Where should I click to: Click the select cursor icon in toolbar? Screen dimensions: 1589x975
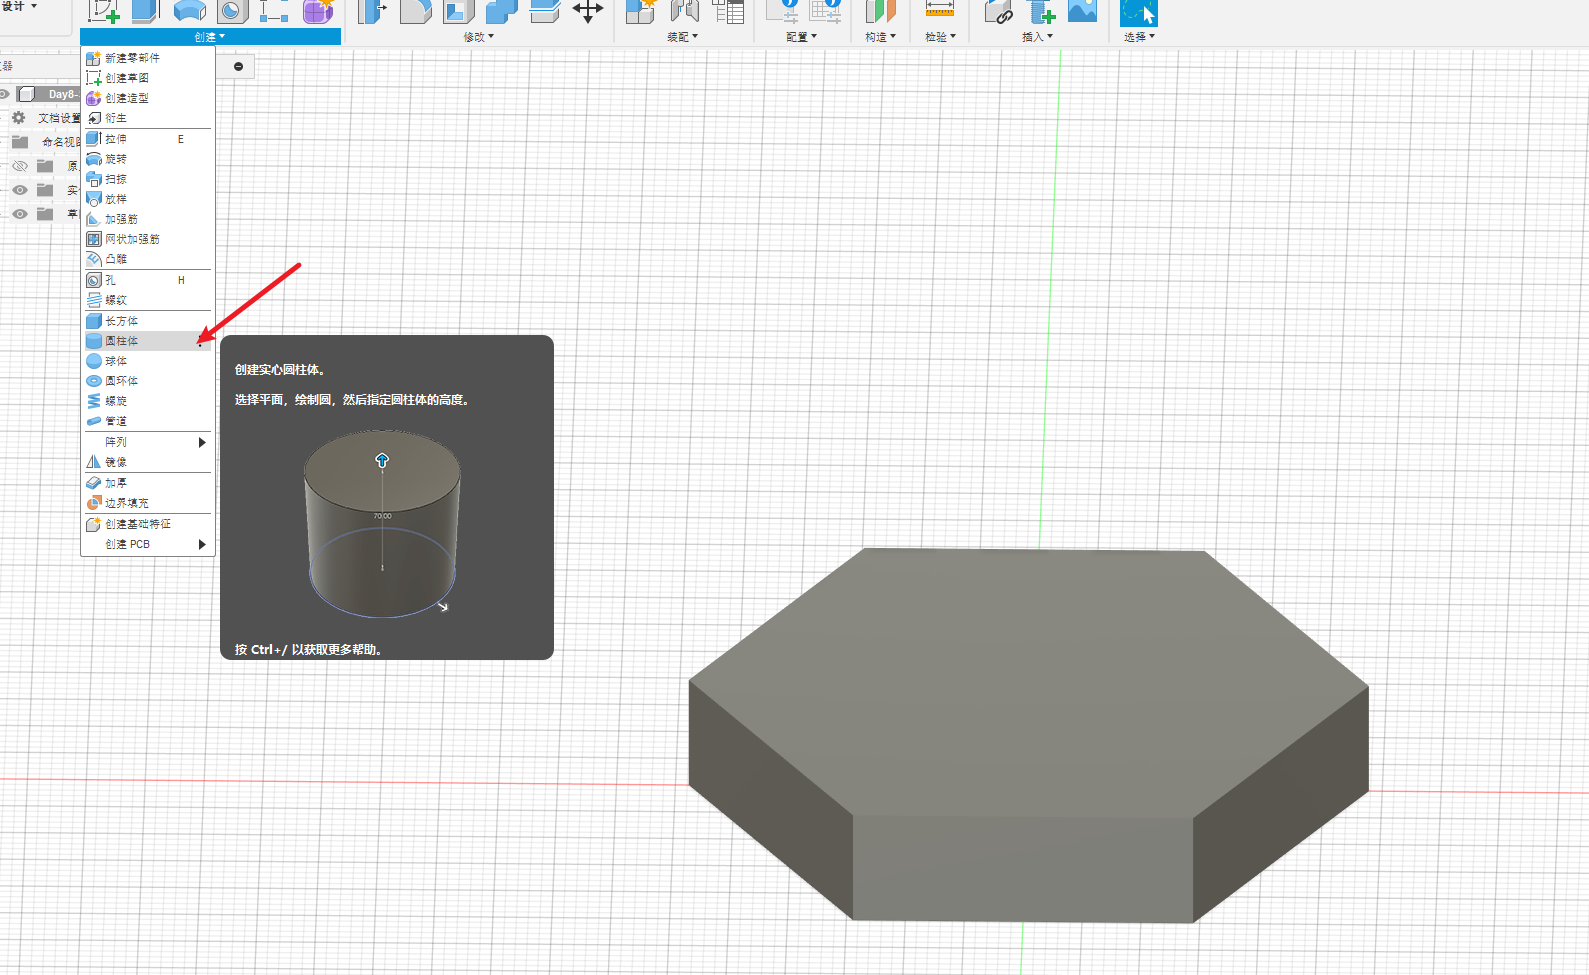point(1139,12)
